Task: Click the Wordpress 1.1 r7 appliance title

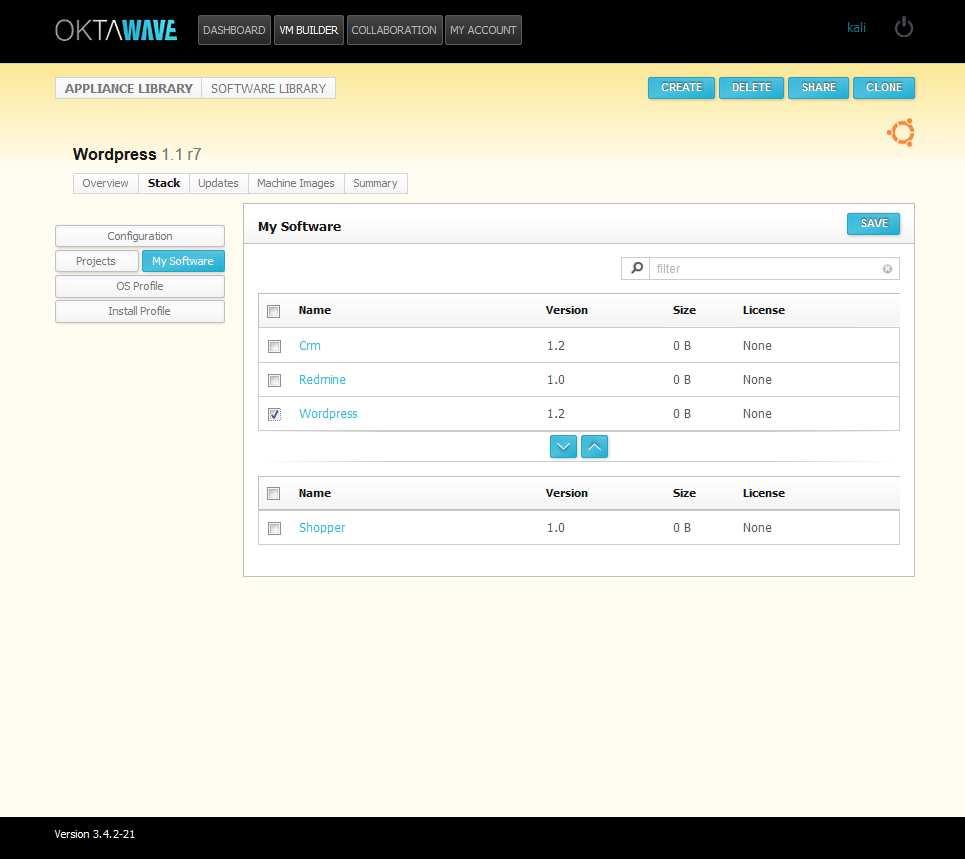Action: point(137,154)
